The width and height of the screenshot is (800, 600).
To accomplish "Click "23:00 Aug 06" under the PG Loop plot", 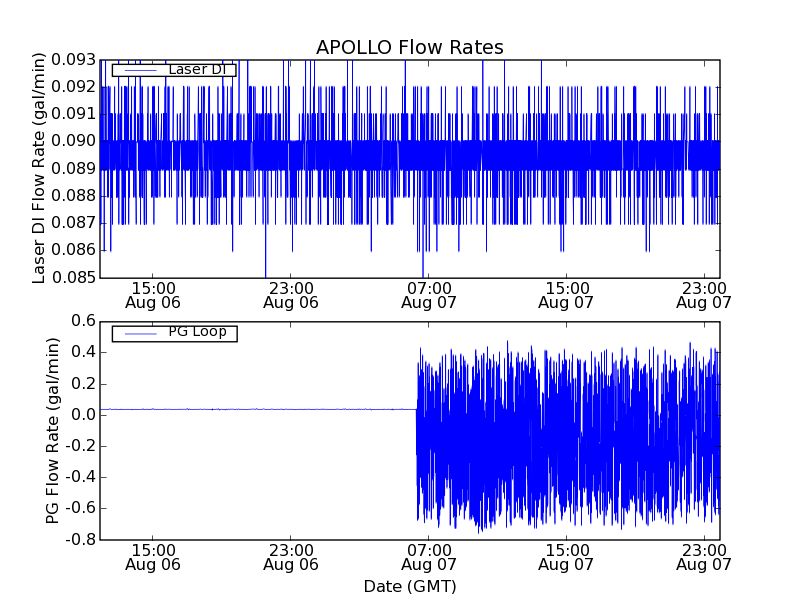I will (291, 557).
